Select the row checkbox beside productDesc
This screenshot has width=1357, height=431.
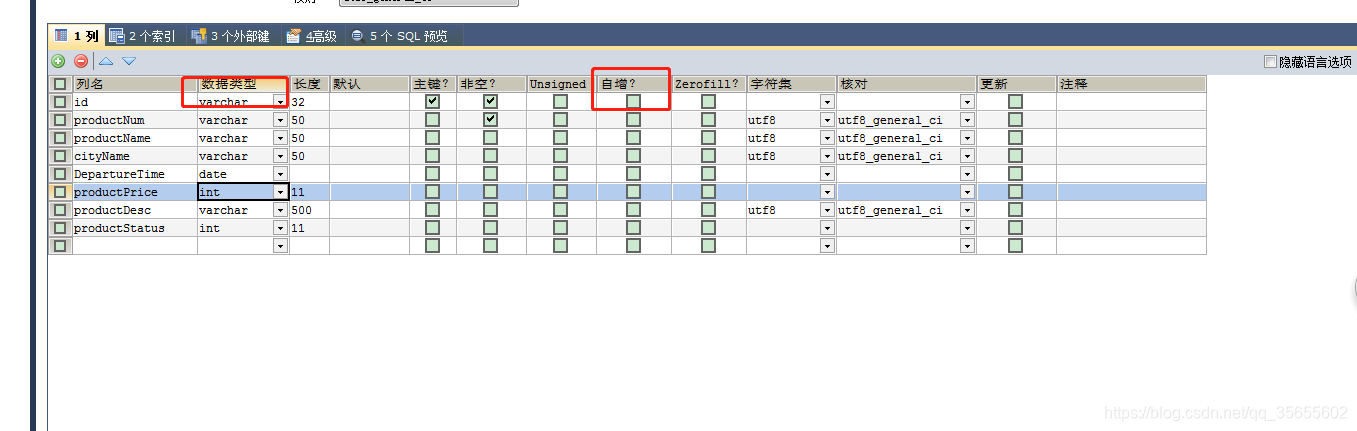[x=60, y=210]
